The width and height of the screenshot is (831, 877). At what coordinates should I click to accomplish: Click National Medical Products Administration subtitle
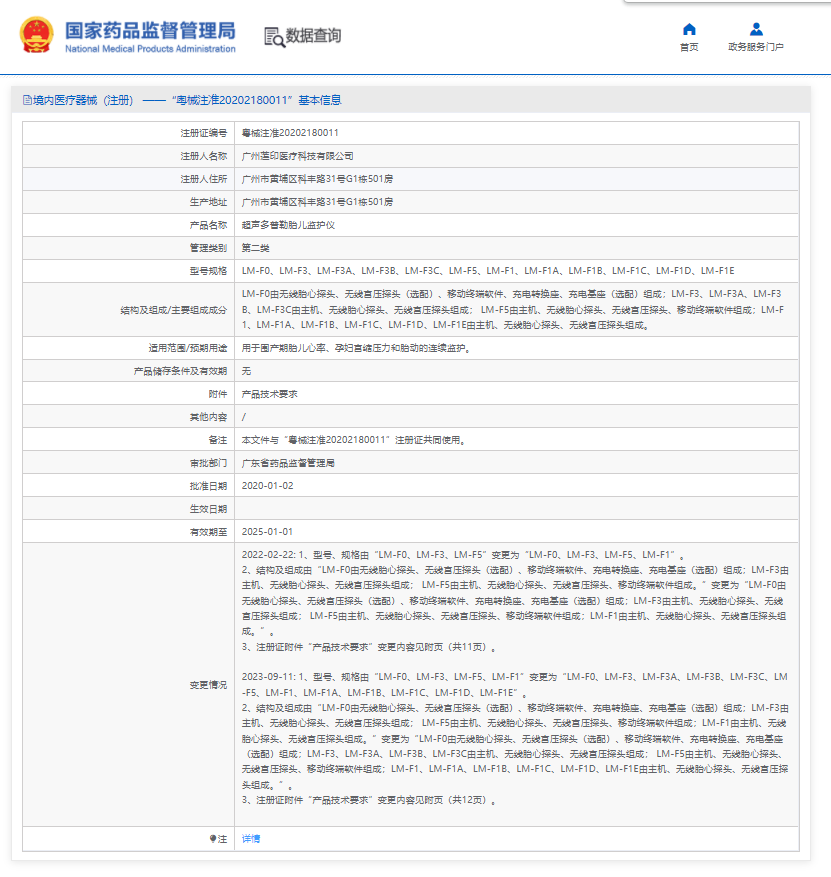click(x=150, y=49)
